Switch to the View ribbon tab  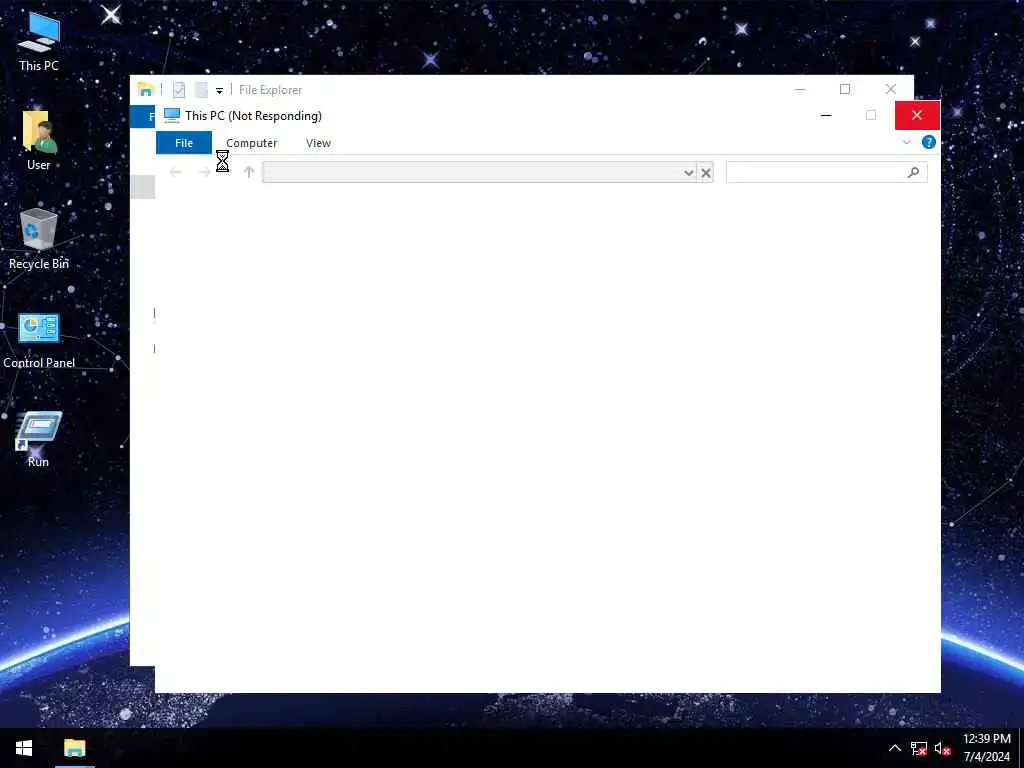(x=318, y=143)
